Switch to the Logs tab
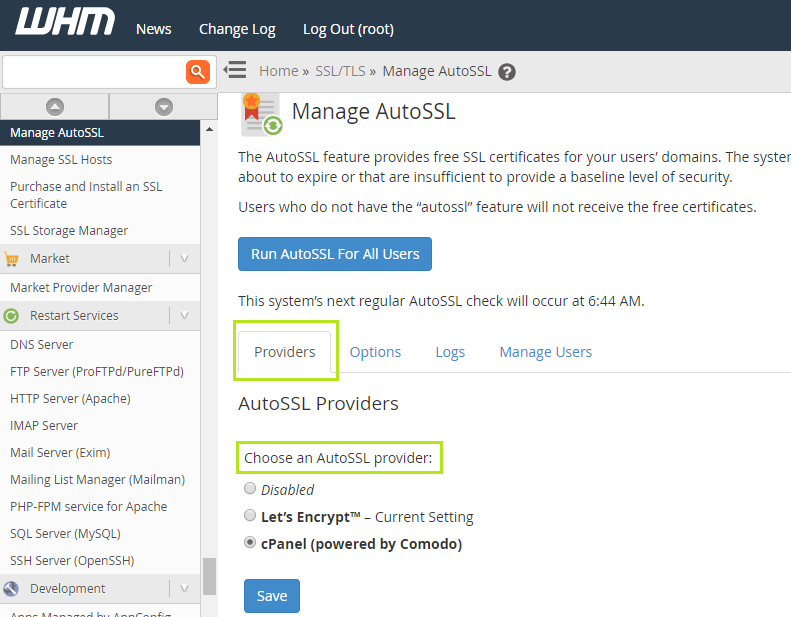The image size is (791, 617). [x=450, y=352]
